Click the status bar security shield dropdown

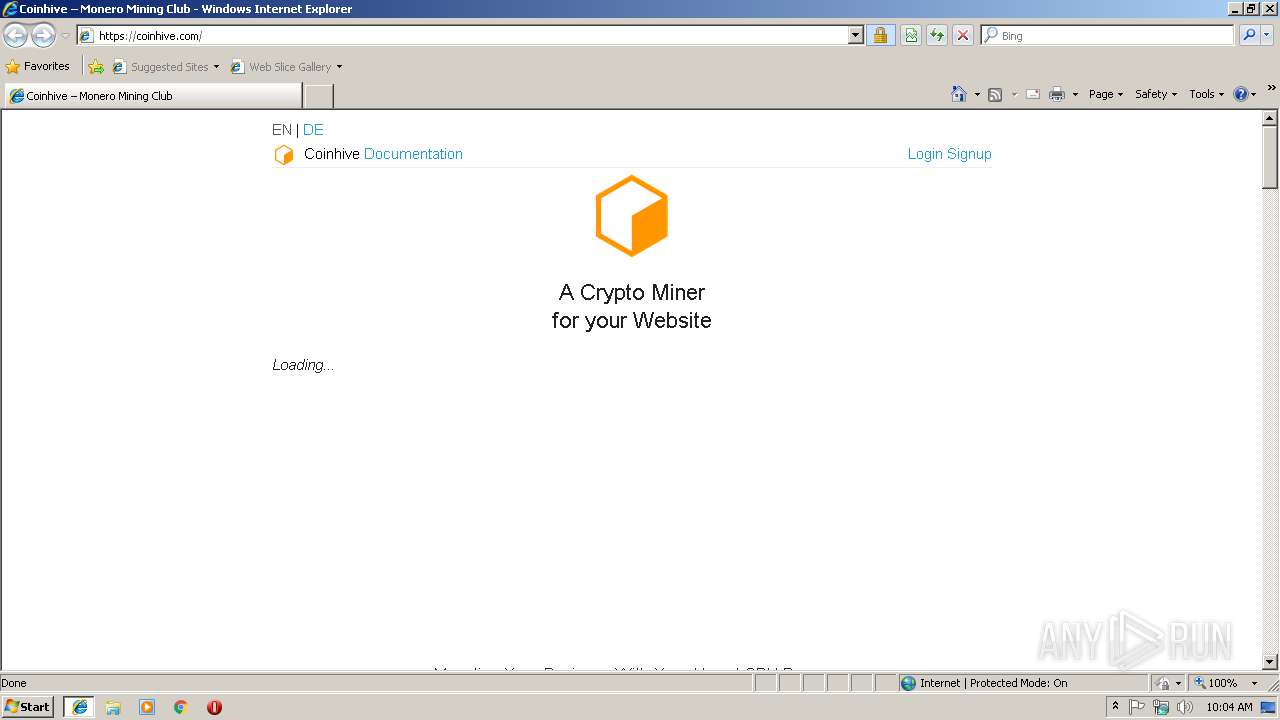click(1168, 683)
